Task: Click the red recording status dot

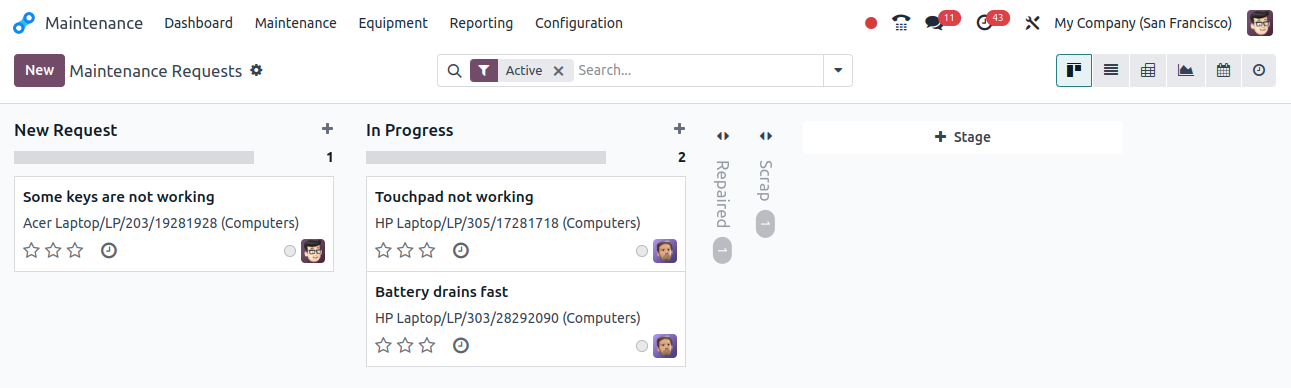Action: 871,23
